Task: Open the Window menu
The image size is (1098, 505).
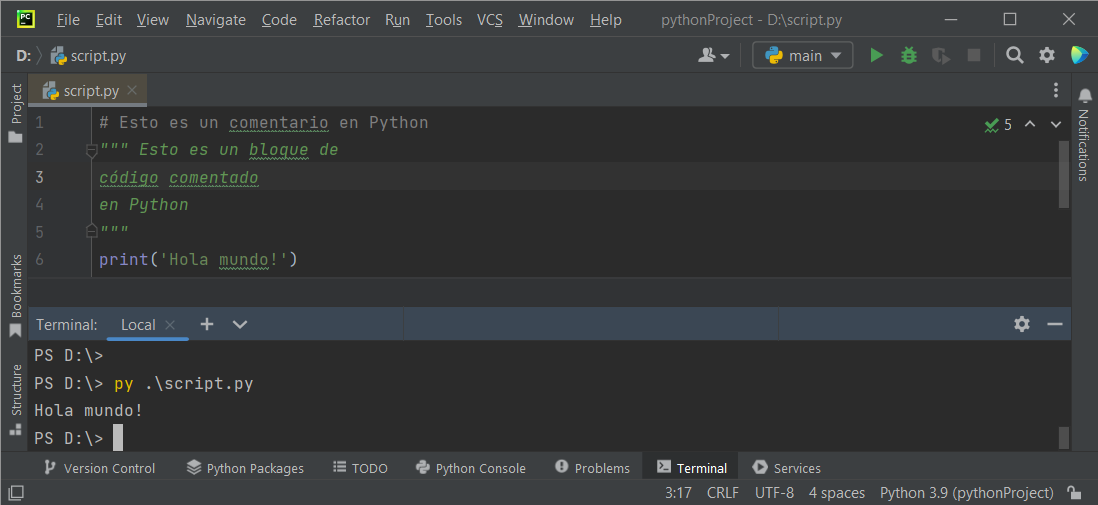Action: pos(546,20)
